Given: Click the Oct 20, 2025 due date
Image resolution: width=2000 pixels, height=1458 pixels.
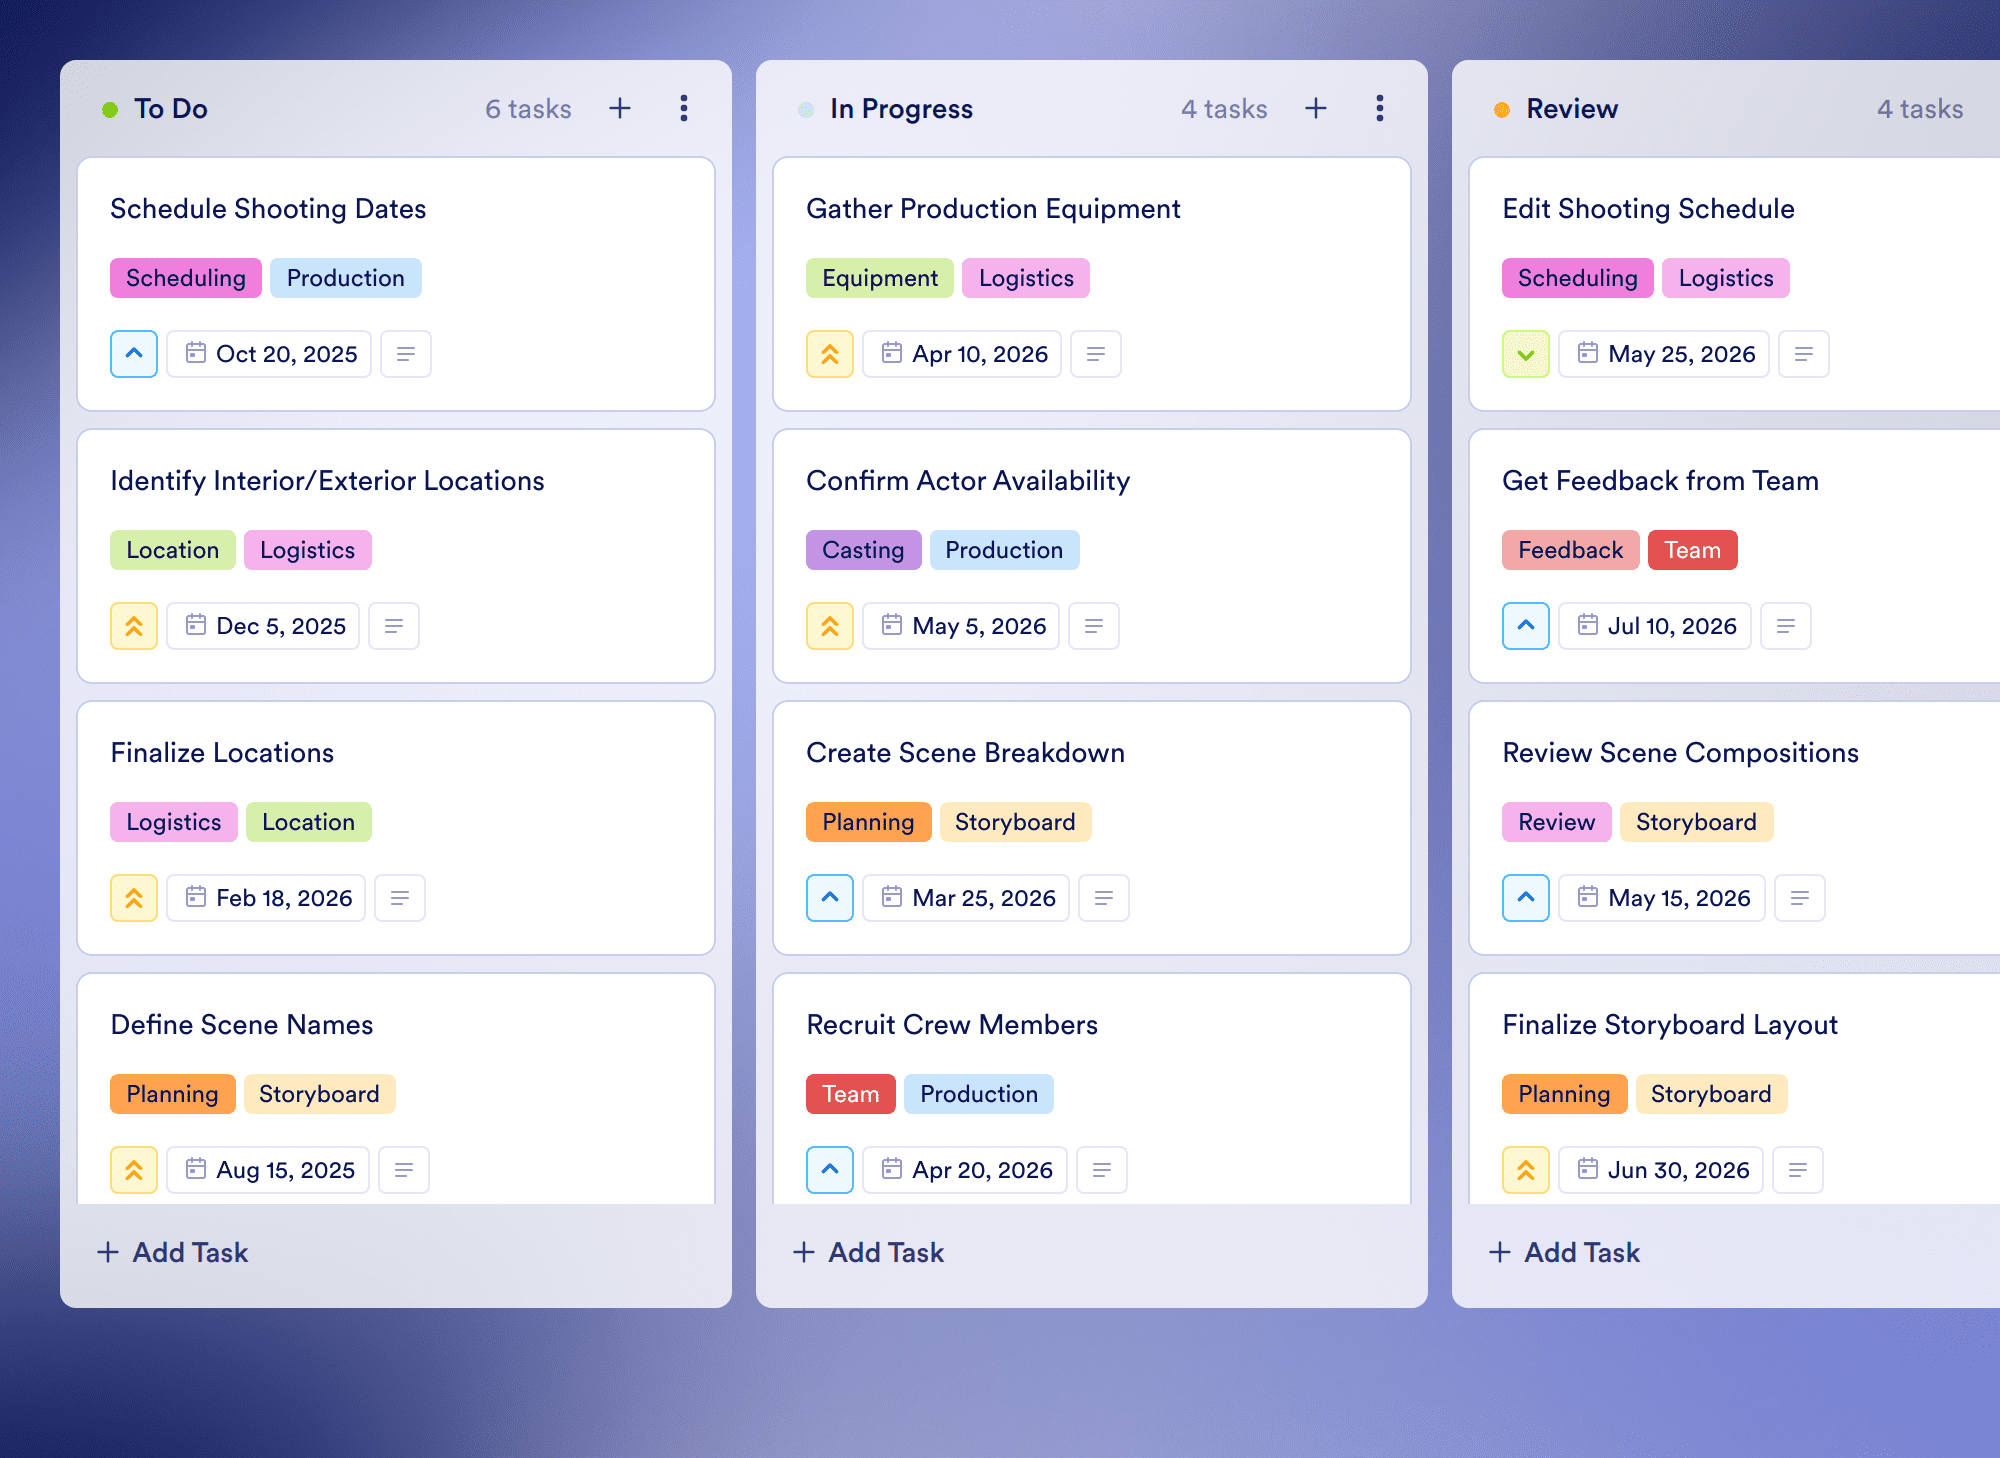Looking at the screenshot, I should pos(269,354).
